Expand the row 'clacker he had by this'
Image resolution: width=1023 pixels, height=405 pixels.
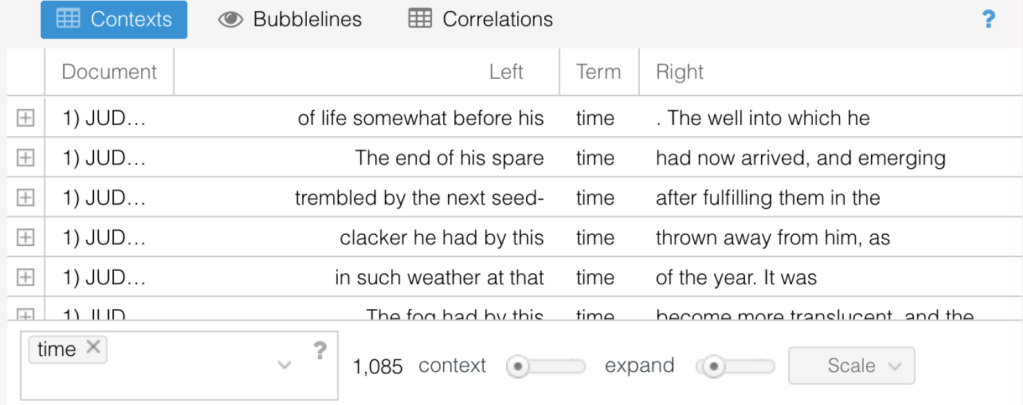click(x=25, y=237)
